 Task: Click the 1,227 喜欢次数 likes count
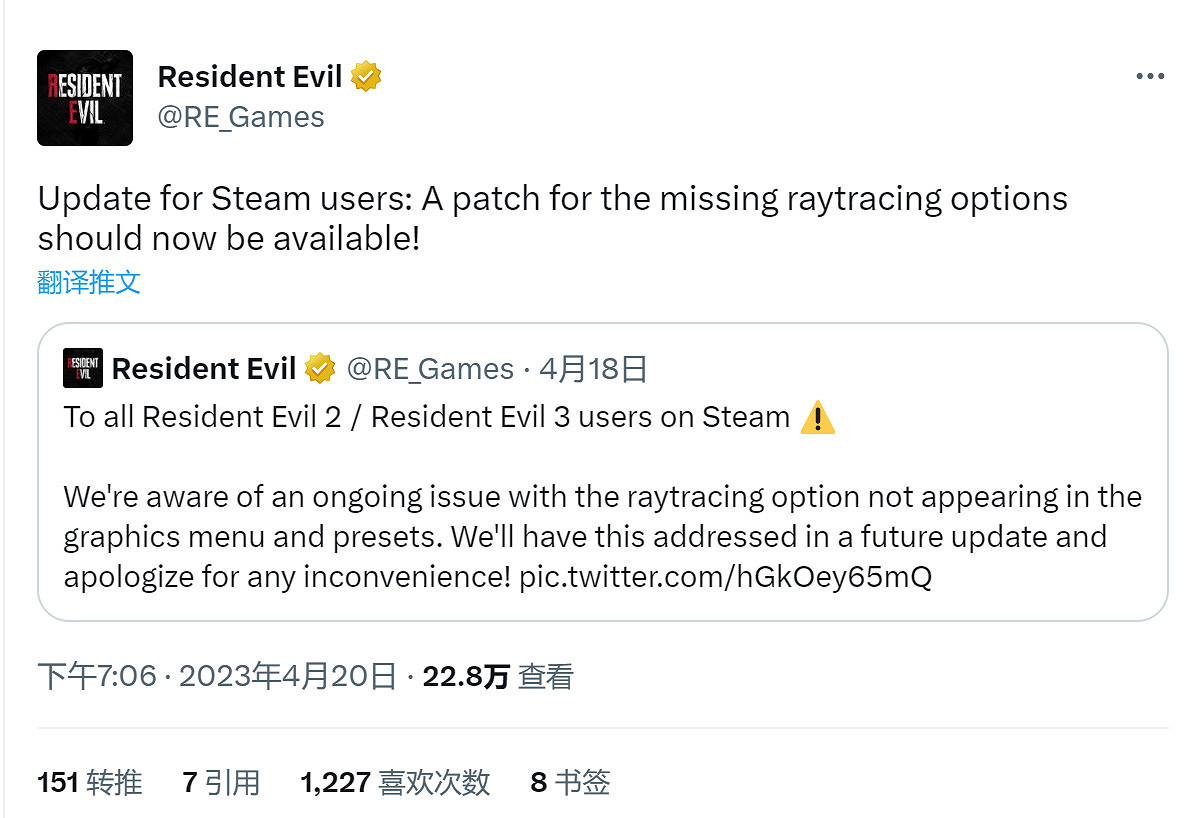tap(395, 783)
